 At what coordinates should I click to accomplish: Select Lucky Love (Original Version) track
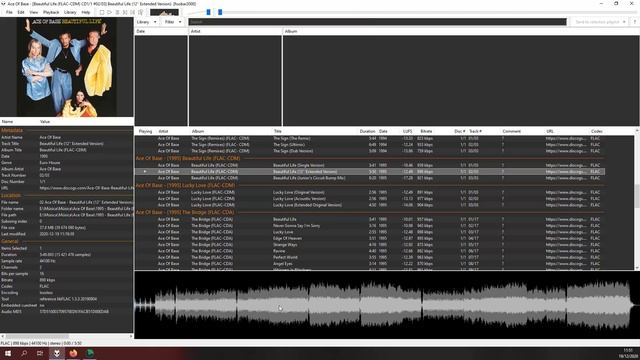point(370,192)
